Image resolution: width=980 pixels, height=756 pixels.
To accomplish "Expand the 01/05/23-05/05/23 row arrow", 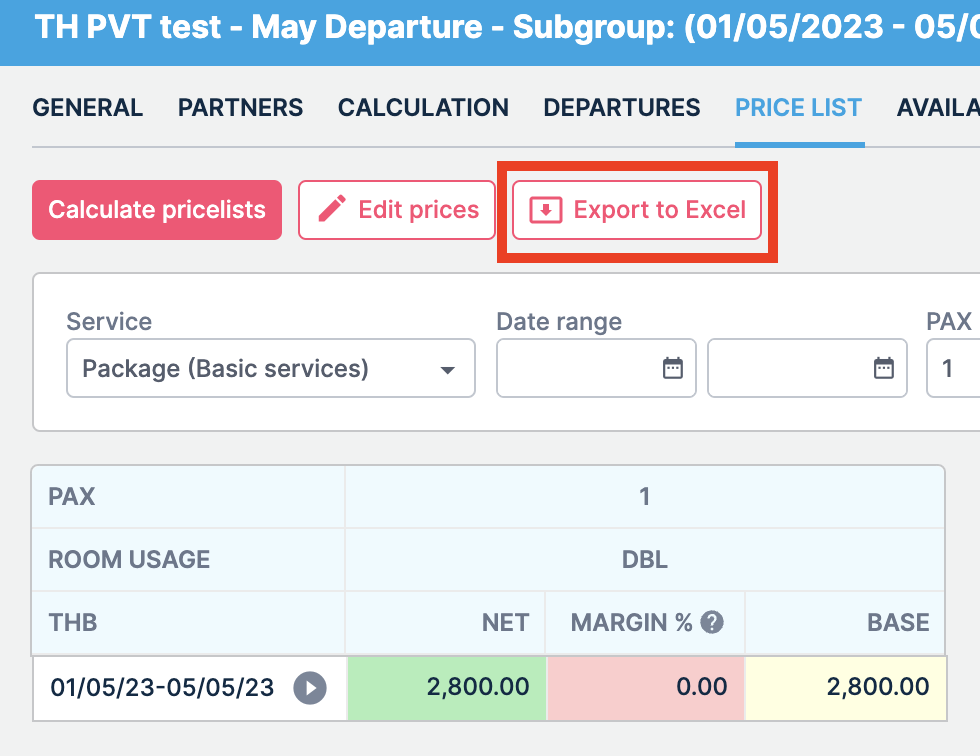I will [310, 688].
